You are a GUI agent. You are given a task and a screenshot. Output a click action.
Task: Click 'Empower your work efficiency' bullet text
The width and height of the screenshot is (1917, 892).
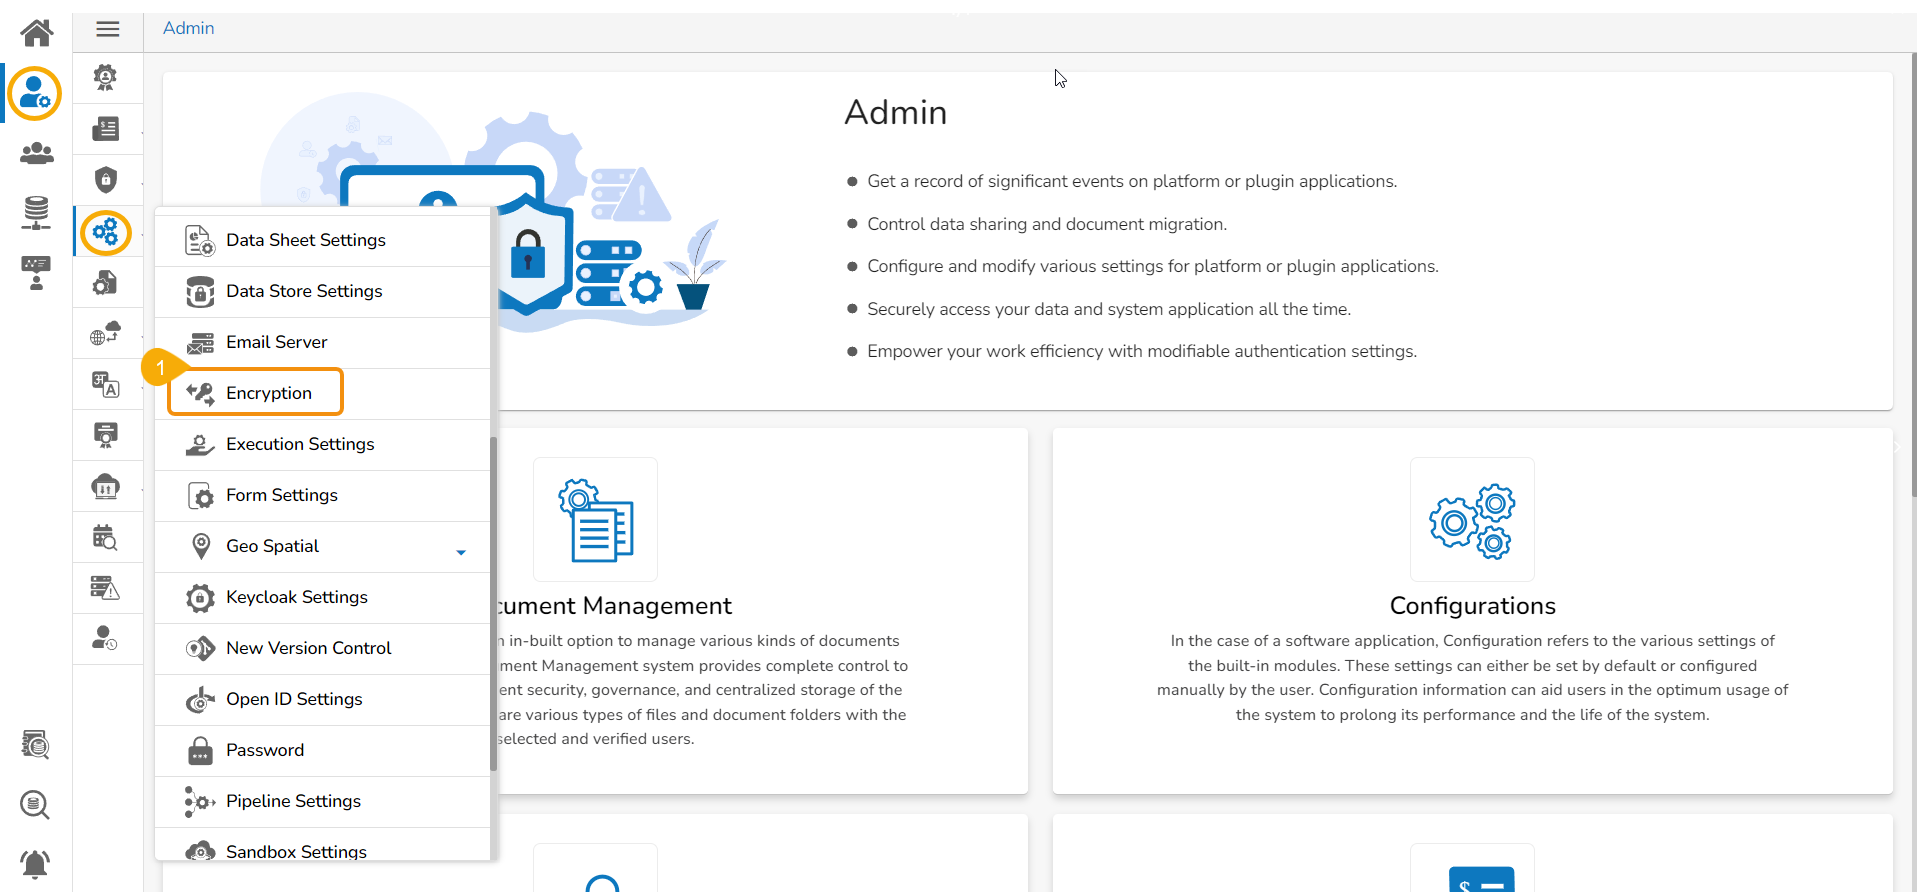tap(1142, 351)
